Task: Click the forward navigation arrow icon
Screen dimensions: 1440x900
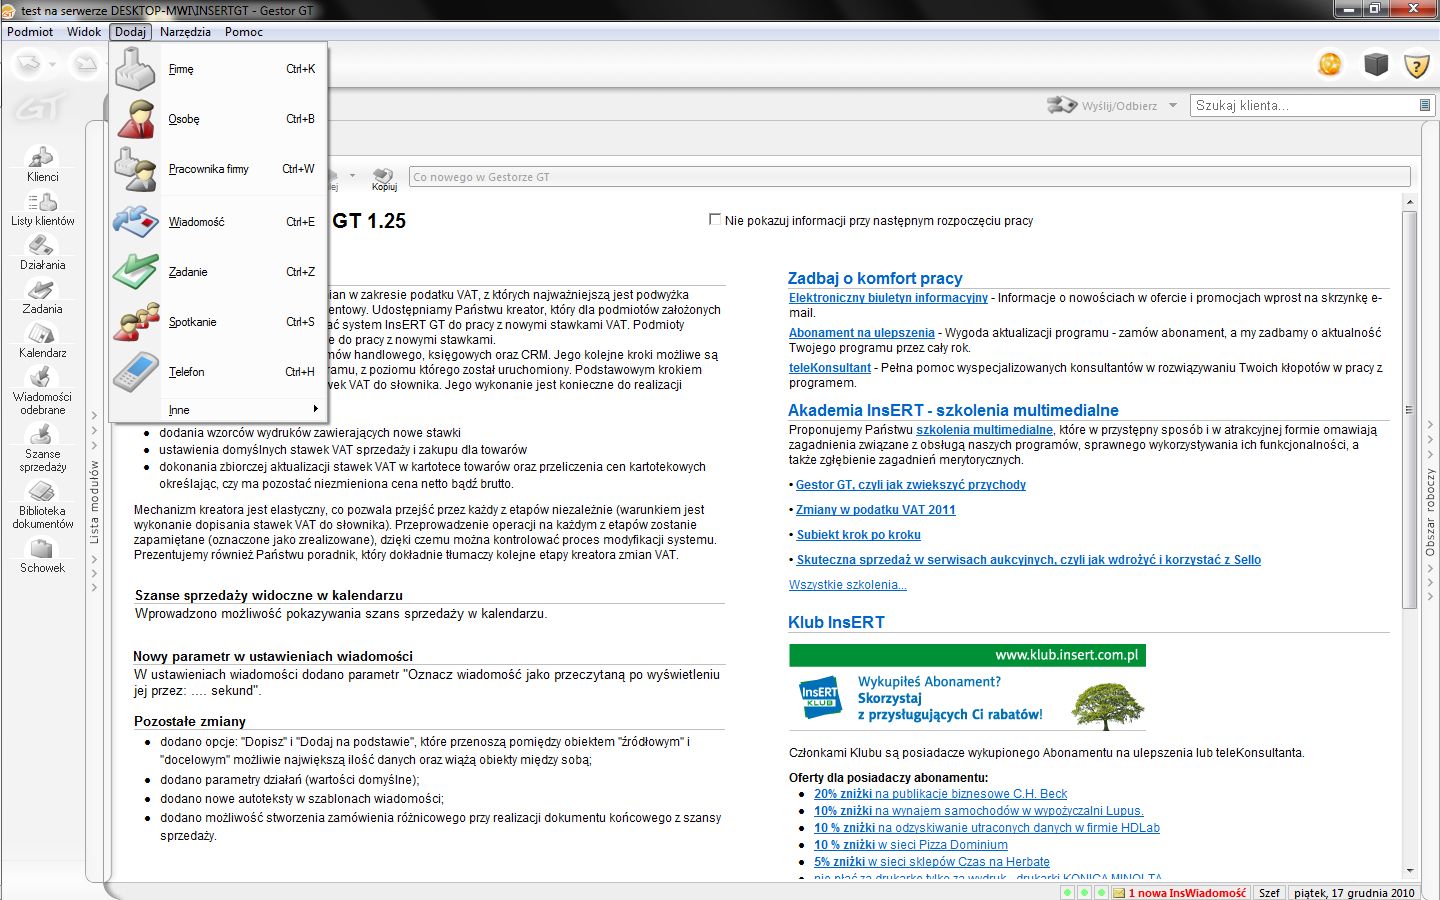Action: (x=86, y=65)
